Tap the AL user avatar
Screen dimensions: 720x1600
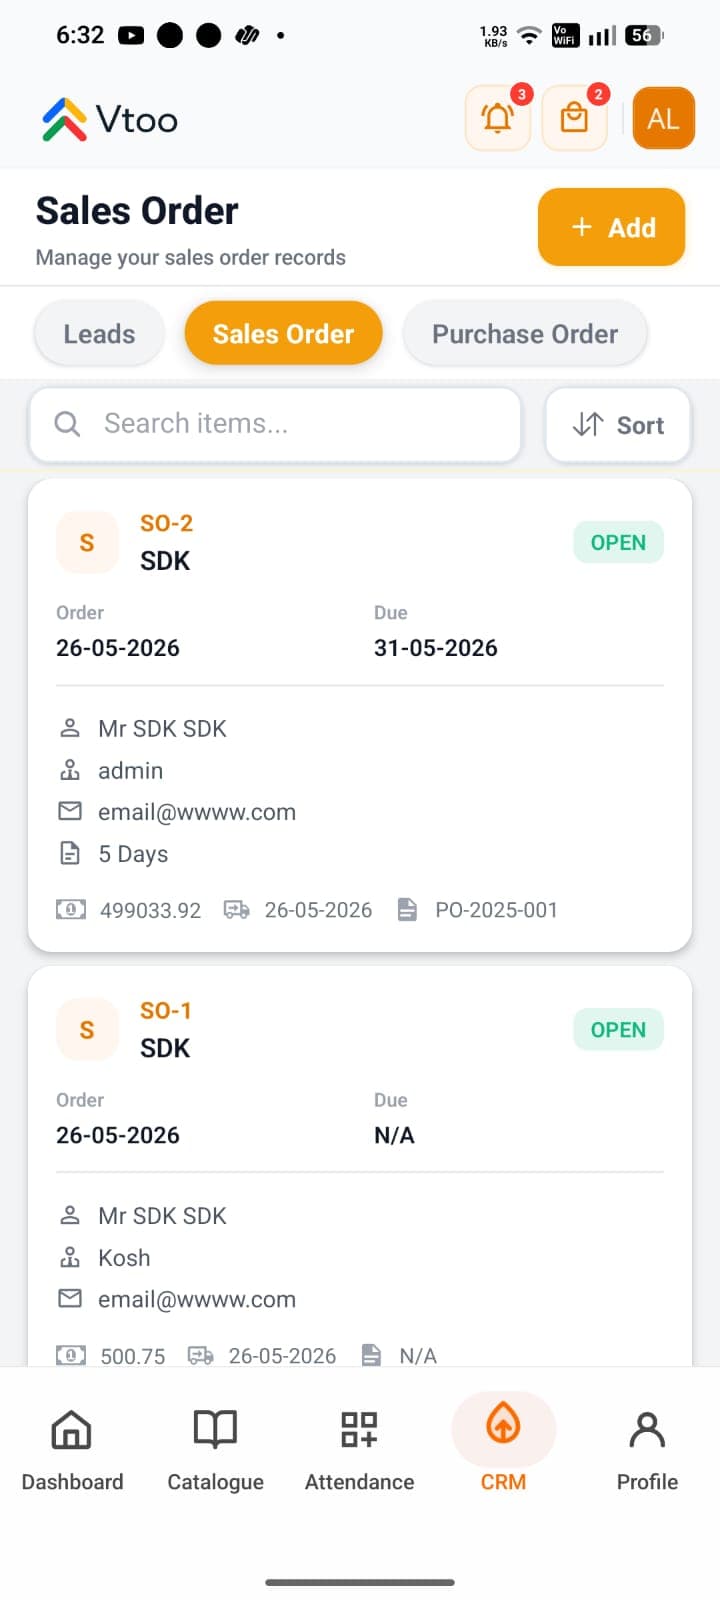pyautogui.click(x=664, y=119)
